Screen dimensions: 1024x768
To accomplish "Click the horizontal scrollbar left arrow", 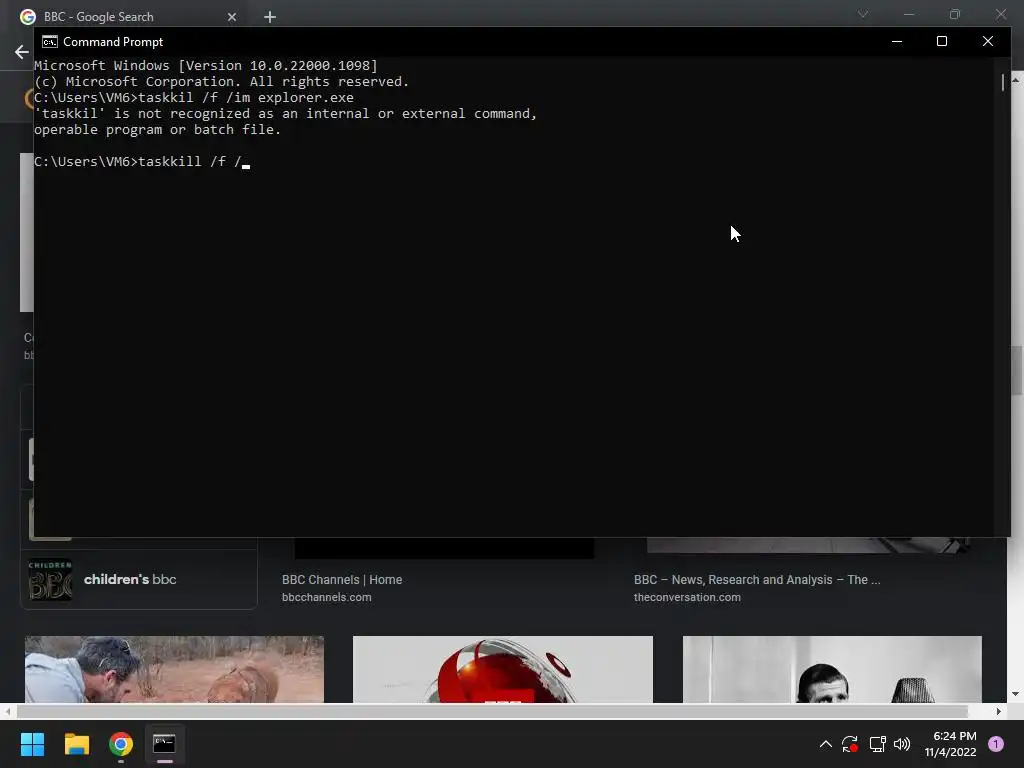I will pos(7,711).
